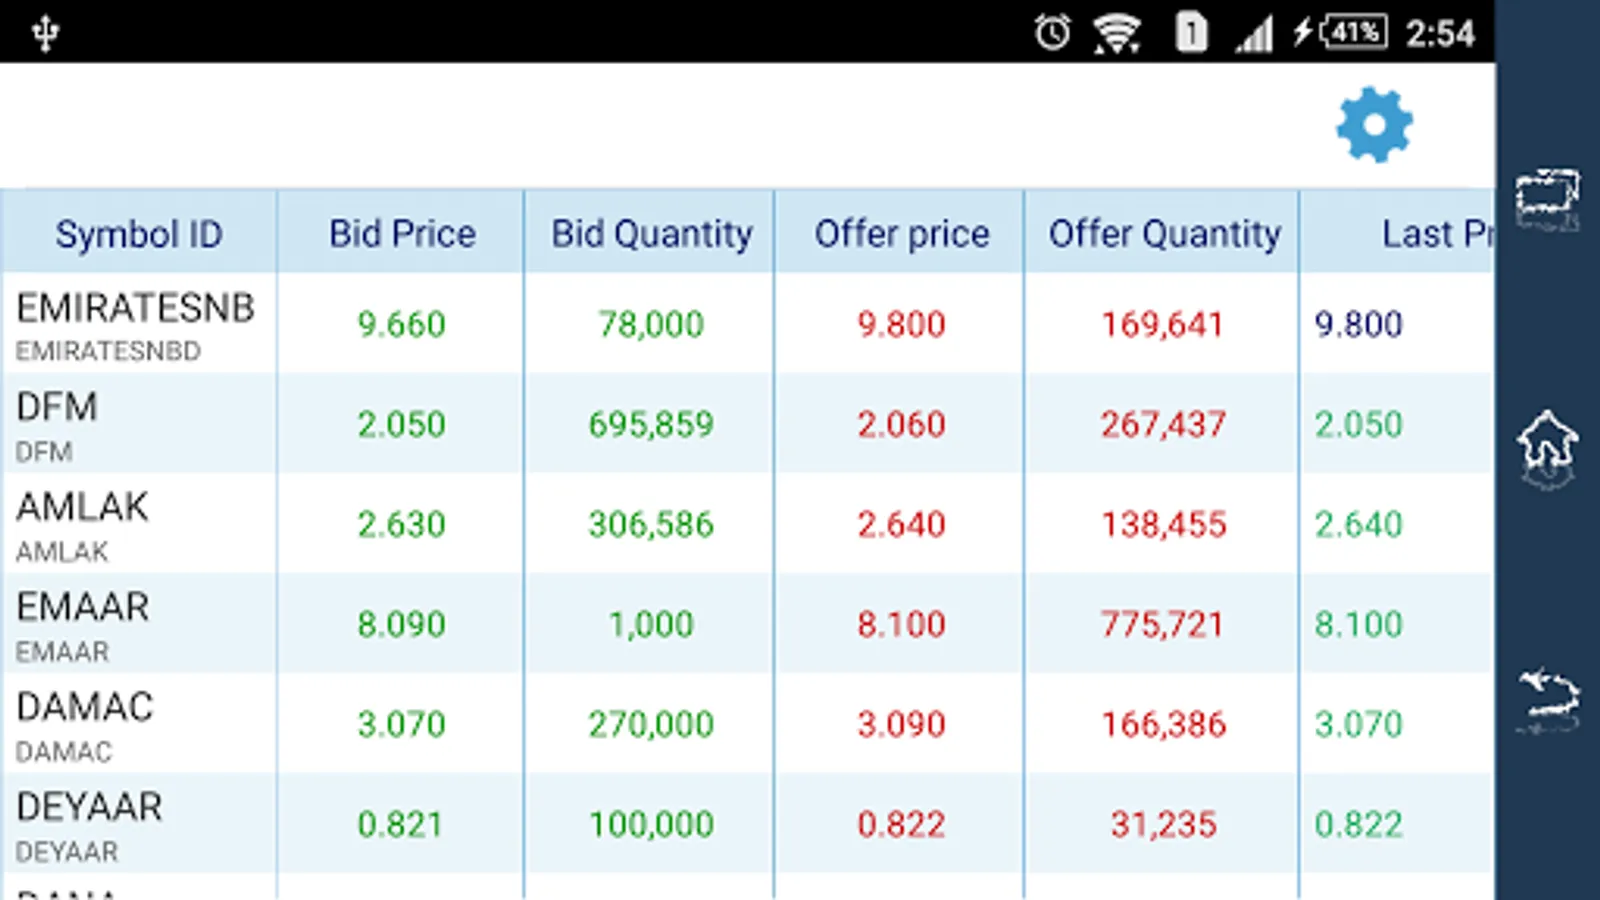
Task: Tap DEYAAR bid quantity 100,000
Action: pyautogui.click(x=651, y=824)
